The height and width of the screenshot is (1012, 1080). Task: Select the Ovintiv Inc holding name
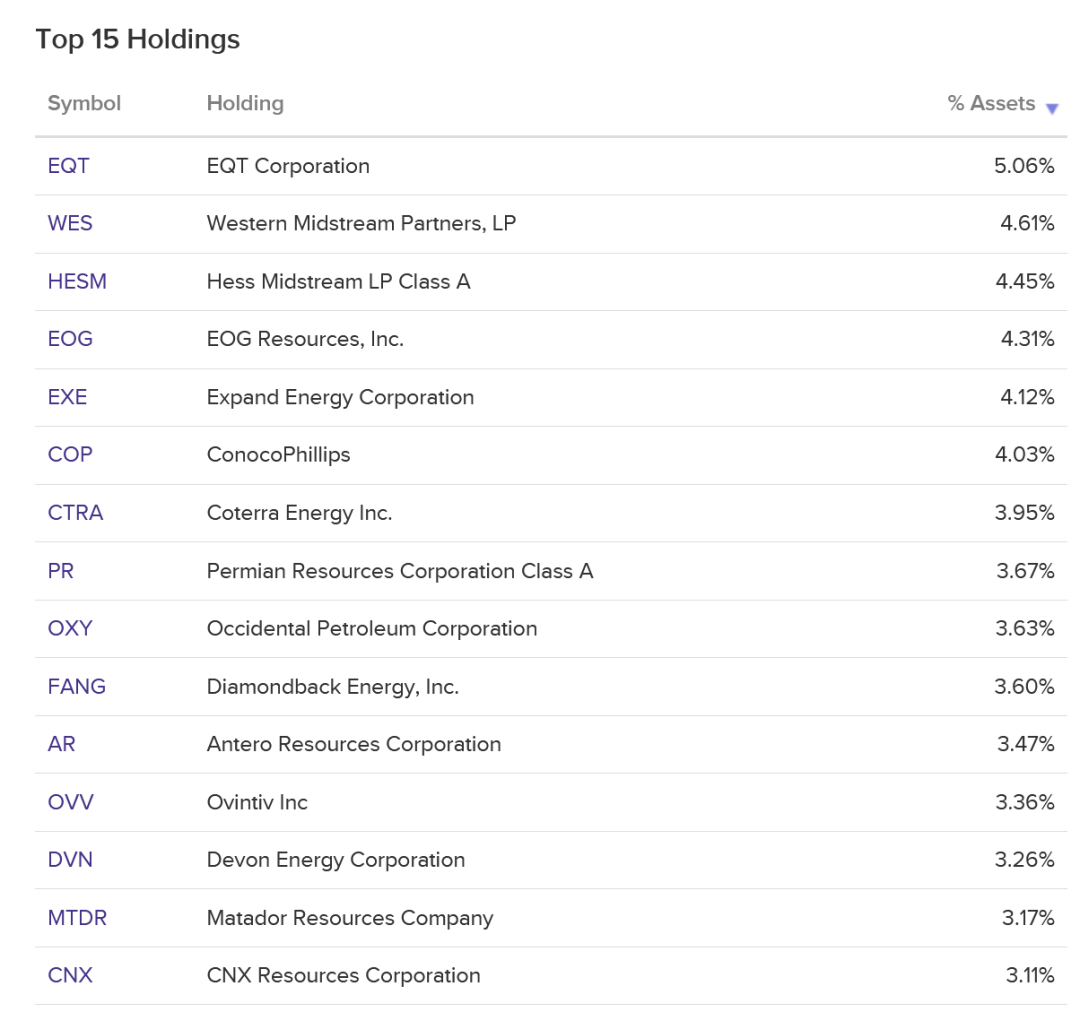tap(257, 802)
